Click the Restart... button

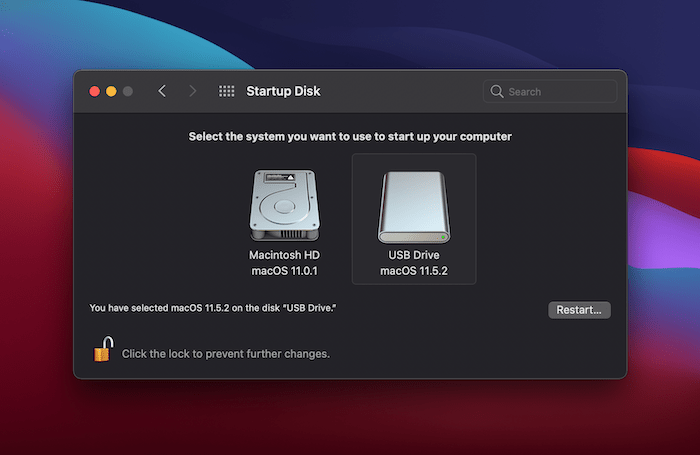coord(579,310)
